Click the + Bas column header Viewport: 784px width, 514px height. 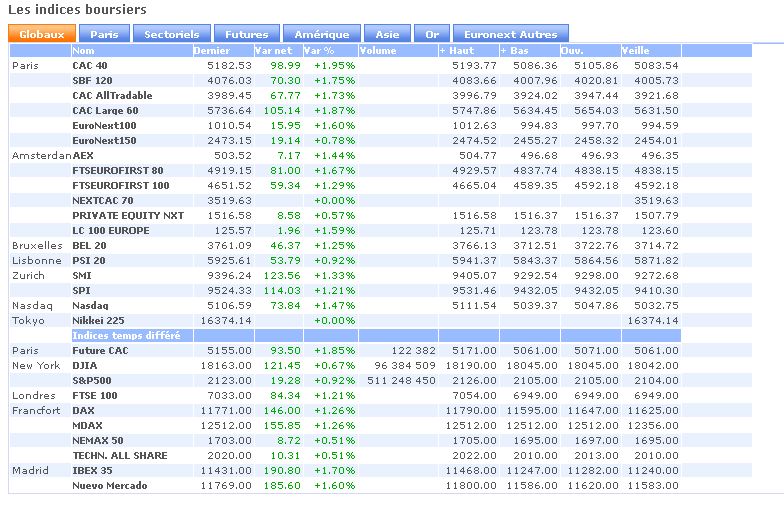point(514,50)
